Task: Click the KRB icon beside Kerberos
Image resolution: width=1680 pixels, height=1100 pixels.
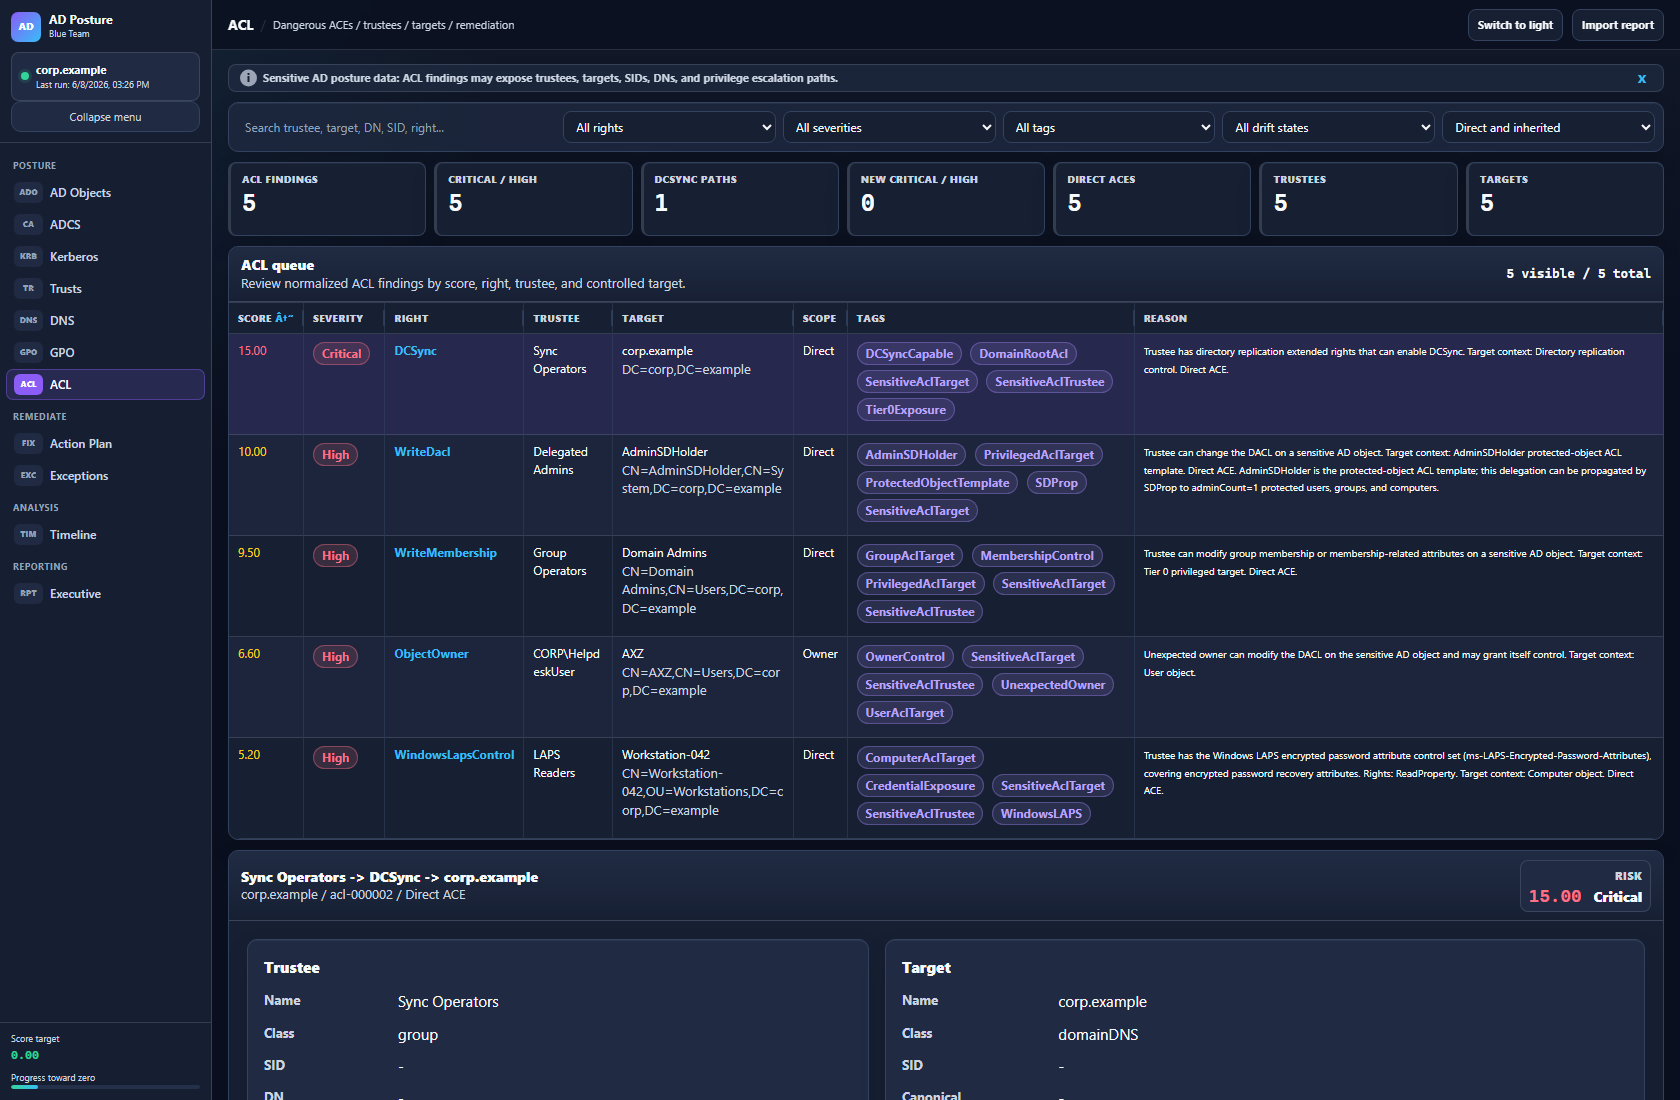Action: click(28, 257)
